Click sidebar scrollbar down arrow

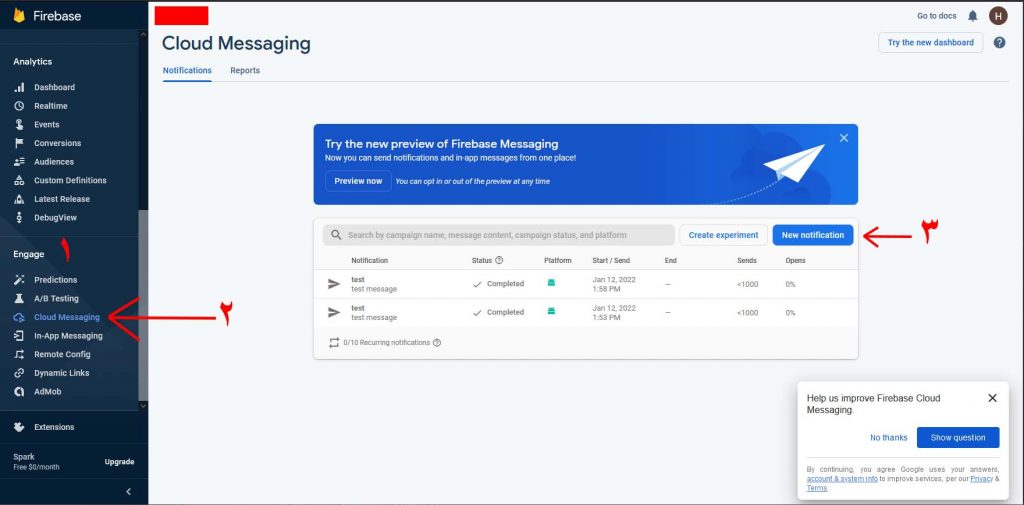tap(143, 406)
